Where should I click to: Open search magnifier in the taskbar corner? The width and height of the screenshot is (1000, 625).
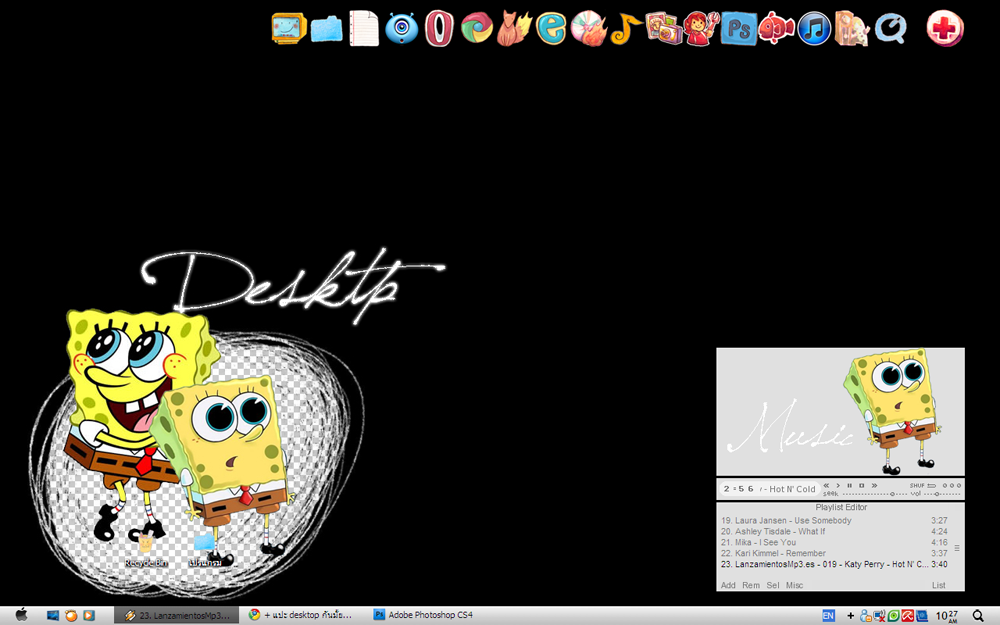(978, 615)
